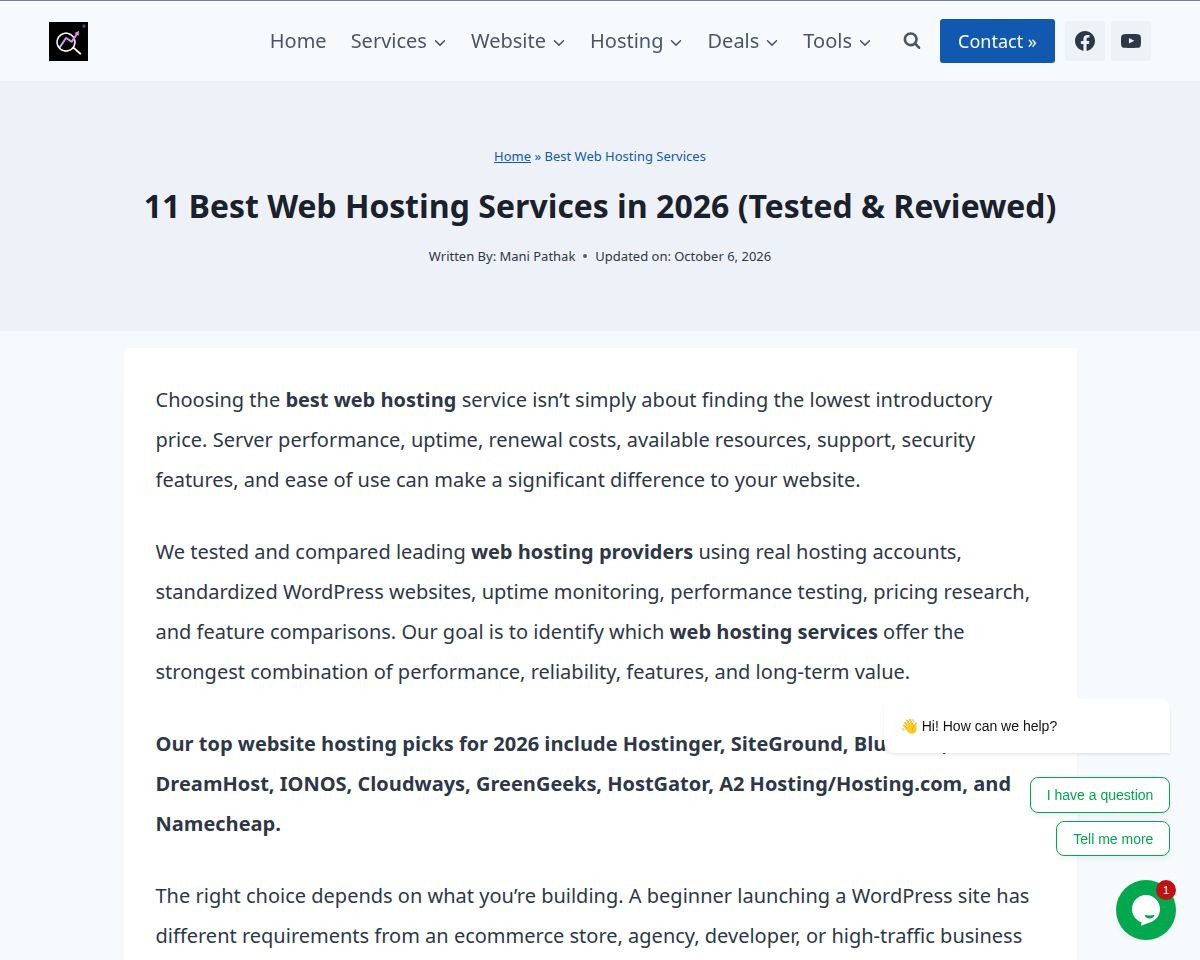Click bold phrase 'best web hosting'

pos(371,400)
